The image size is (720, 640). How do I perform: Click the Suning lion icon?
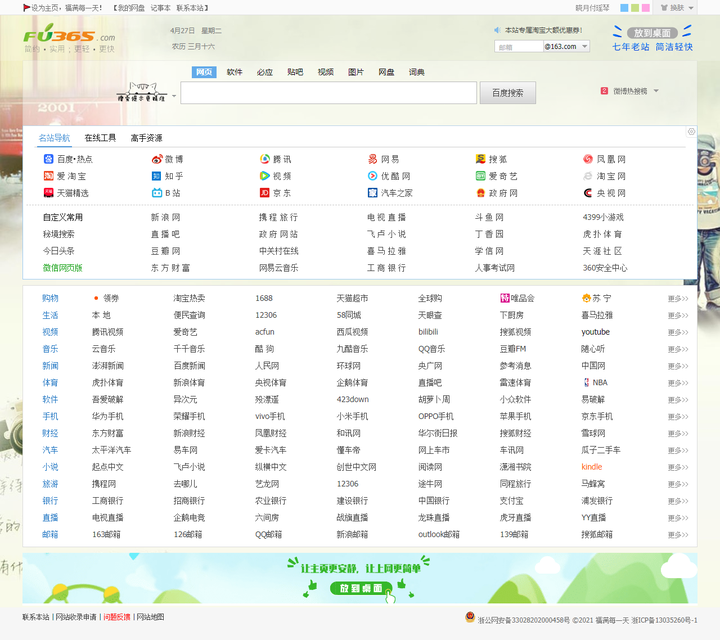click(586, 298)
